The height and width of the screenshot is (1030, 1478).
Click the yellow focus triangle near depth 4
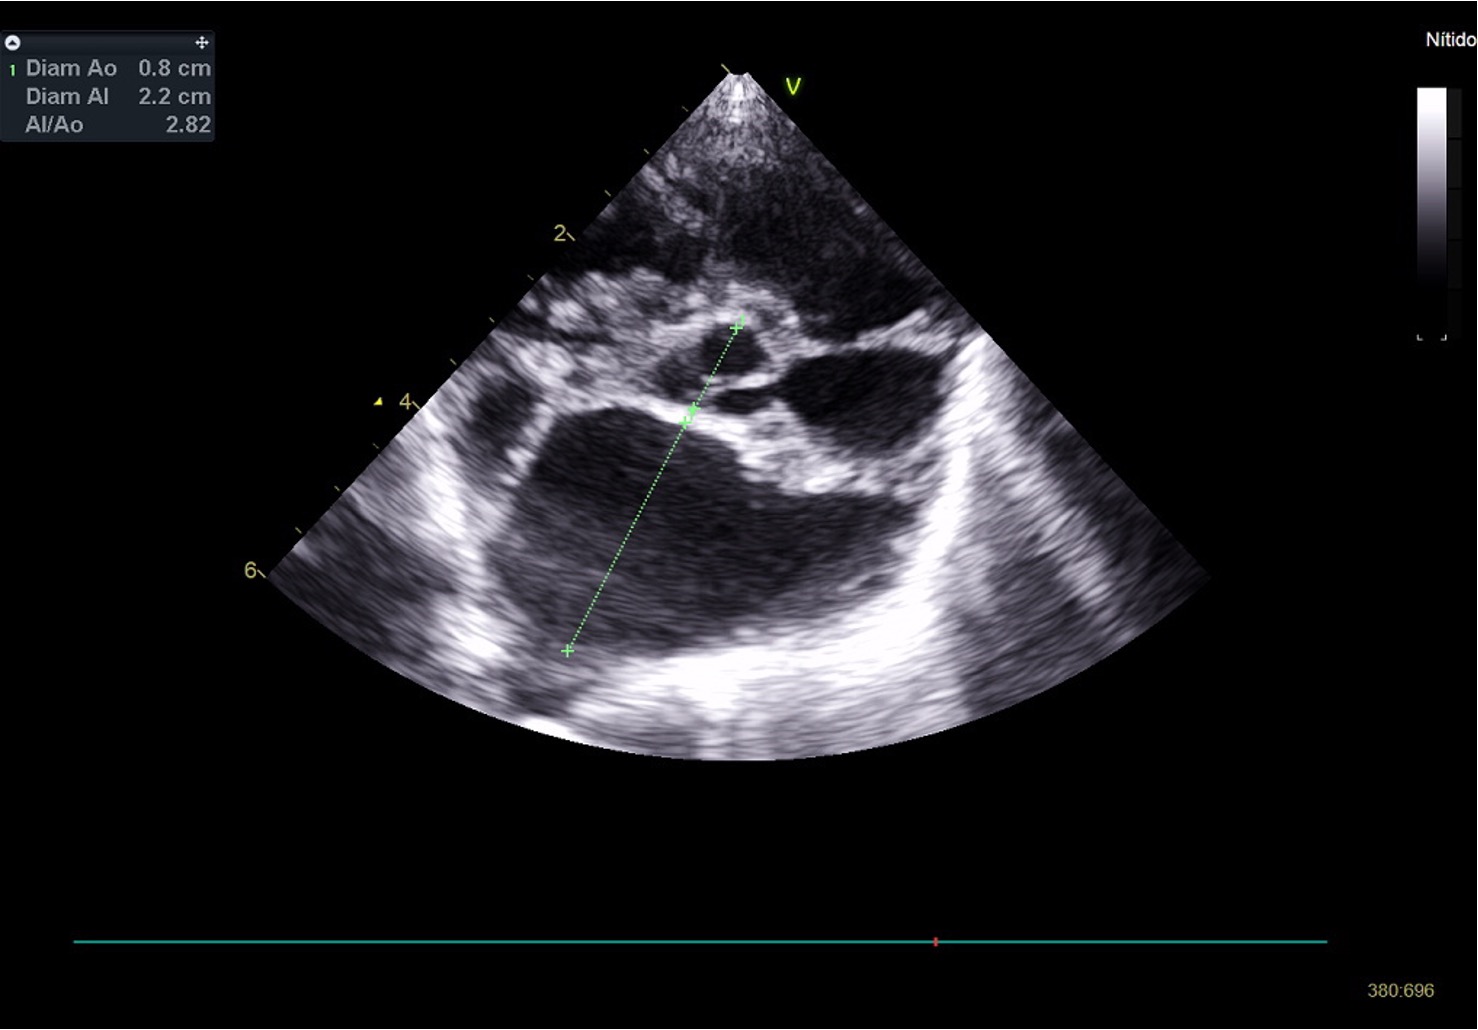tap(378, 402)
